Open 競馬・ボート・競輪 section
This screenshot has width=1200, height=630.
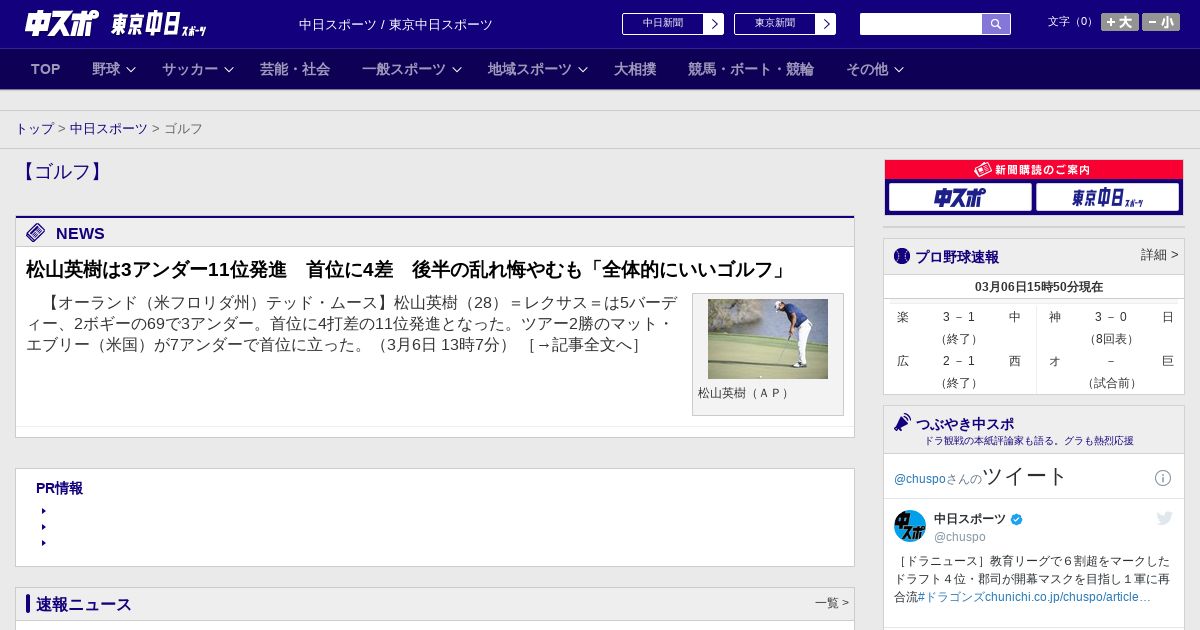(x=751, y=69)
